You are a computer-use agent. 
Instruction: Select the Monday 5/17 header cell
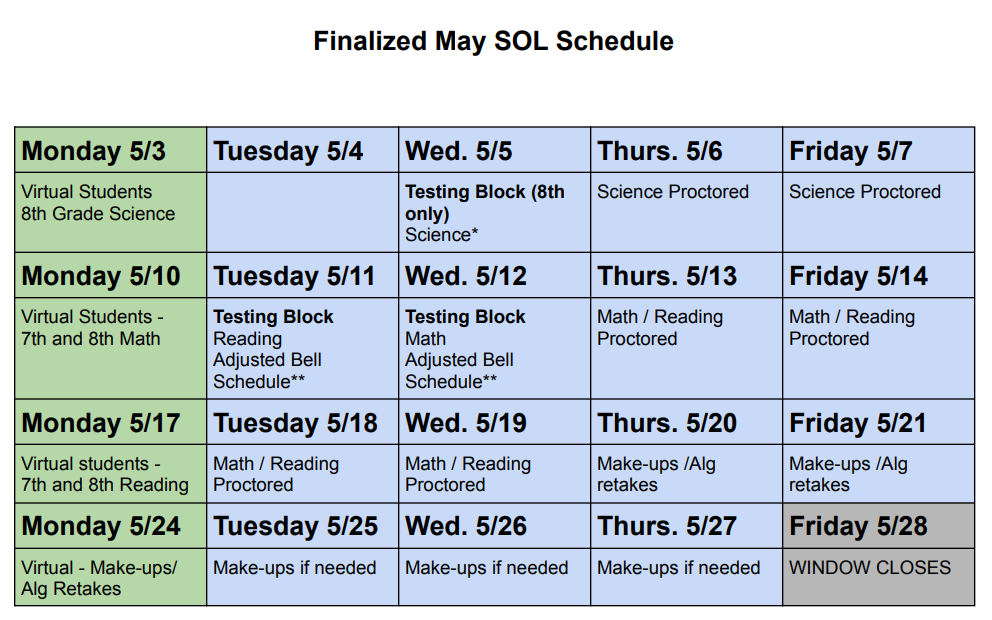110,423
